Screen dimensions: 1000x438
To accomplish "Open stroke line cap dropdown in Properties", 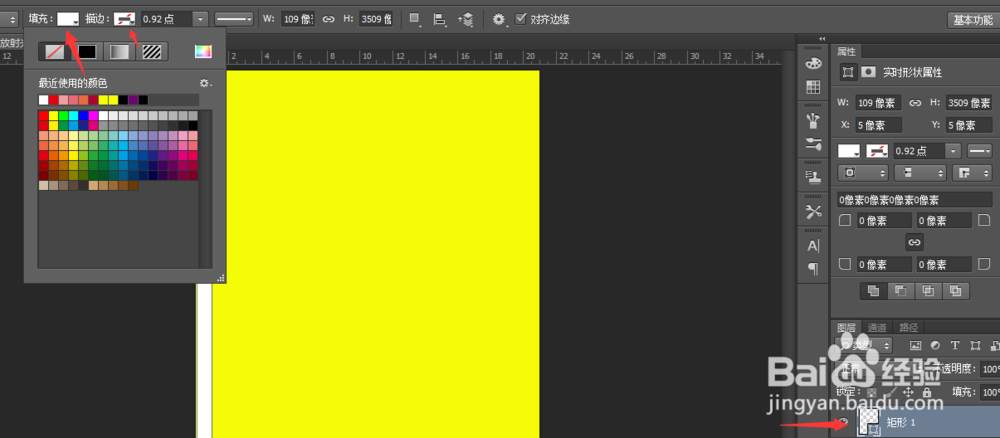I will tap(920, 173).
